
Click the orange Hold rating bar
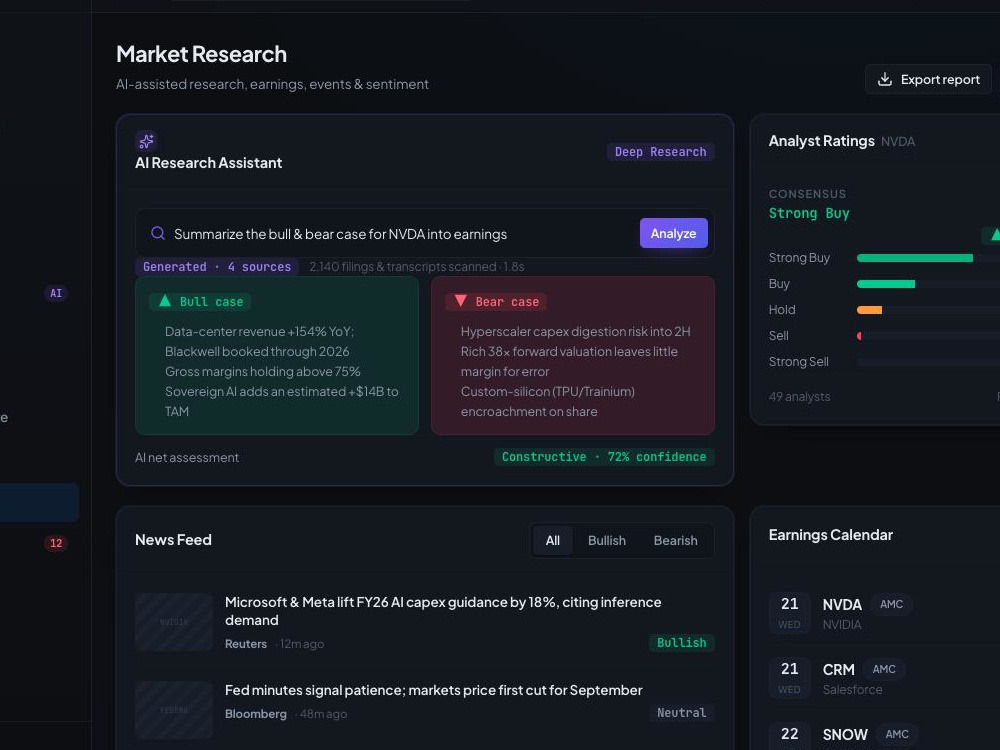(x=869, y=310)
